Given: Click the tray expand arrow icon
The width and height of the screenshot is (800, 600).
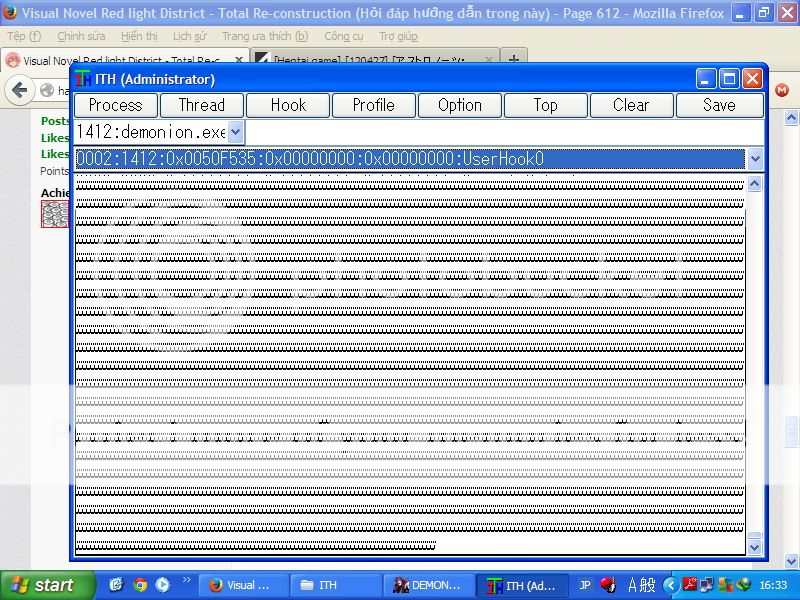Looking at the screenshot, I should click(x=672, y=585).
